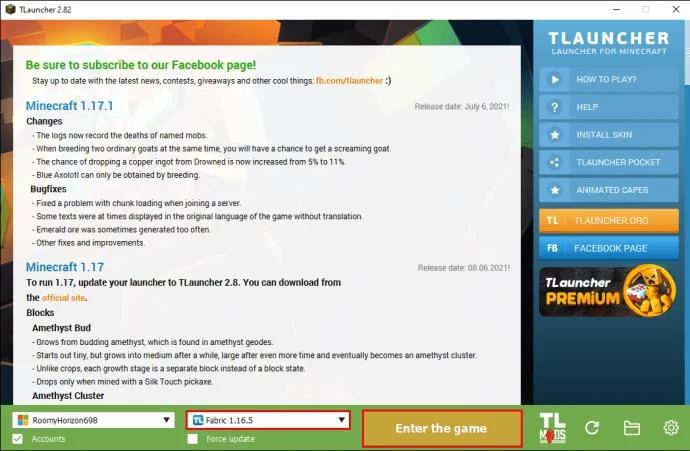
Task: Click the TL icon beside Fabric 1.16.5
Action: pyautogui.click(x=198, y=420)
